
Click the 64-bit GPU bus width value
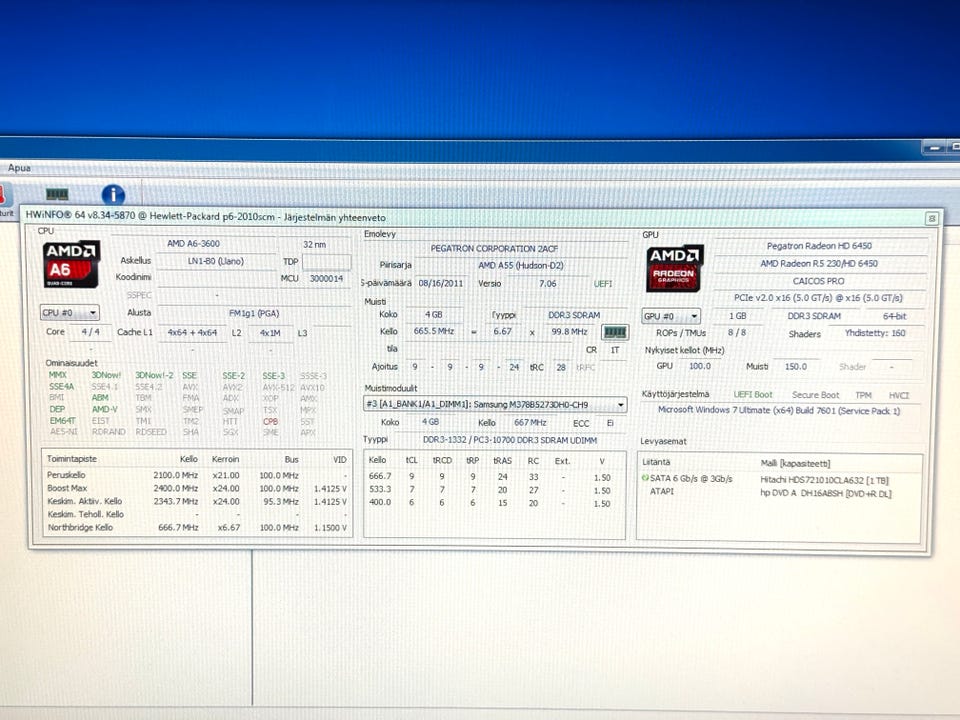tap(894, 317)
